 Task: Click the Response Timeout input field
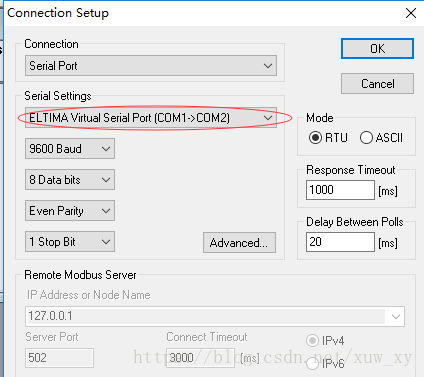pos(340,190)
